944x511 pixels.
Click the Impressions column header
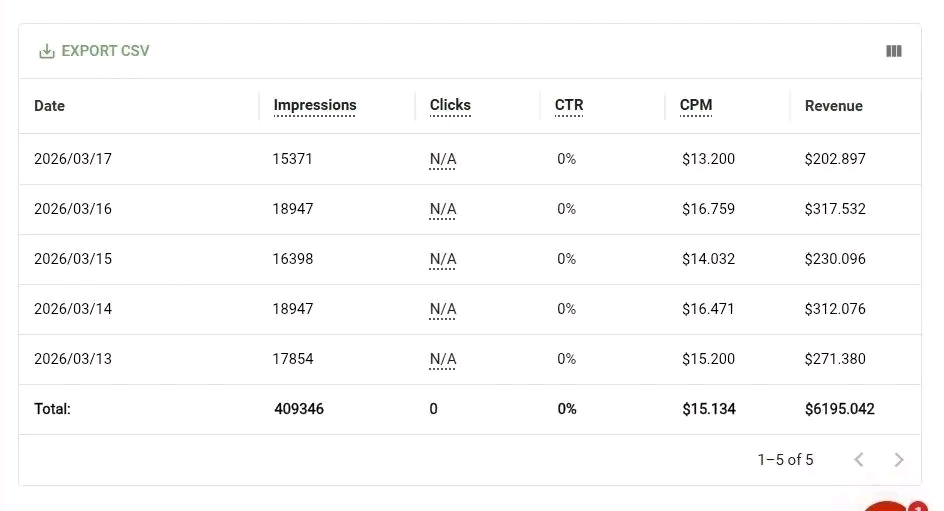pos(314,105)
